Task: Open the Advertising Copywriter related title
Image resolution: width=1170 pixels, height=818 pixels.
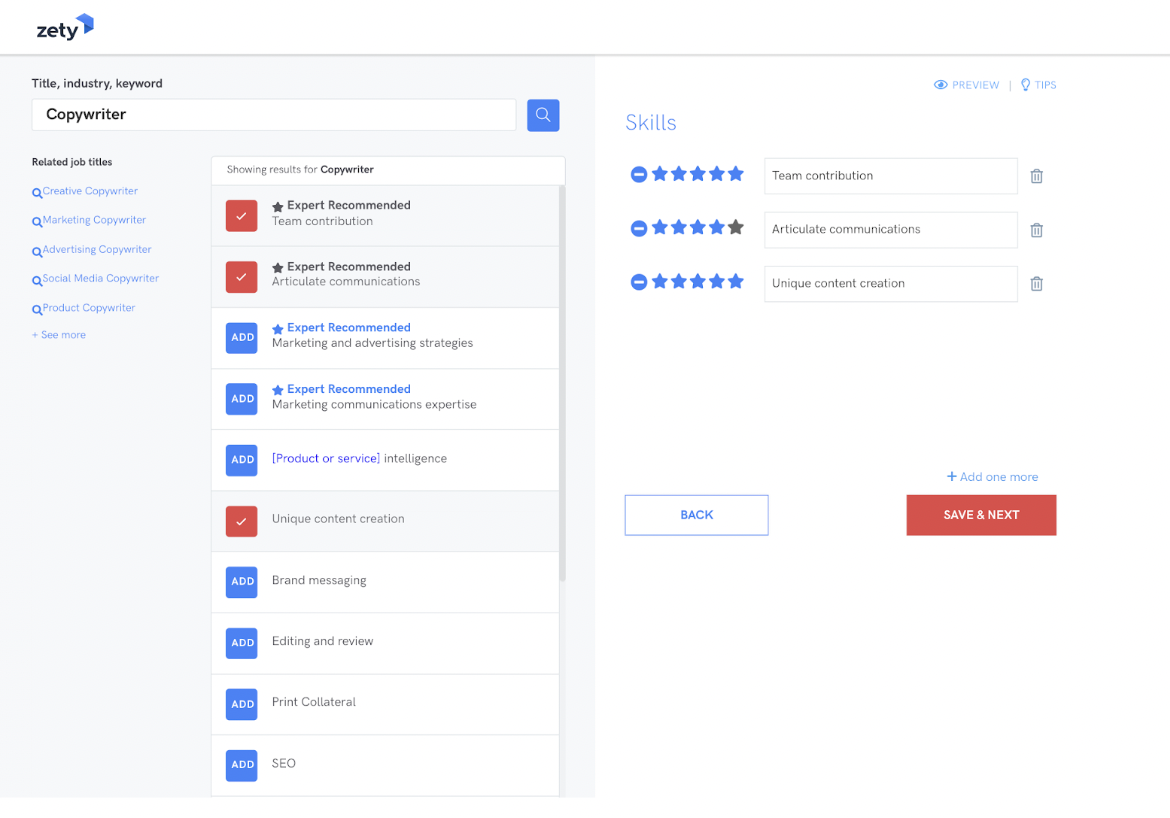Action: pyautogui.click(x=97, y=249)
